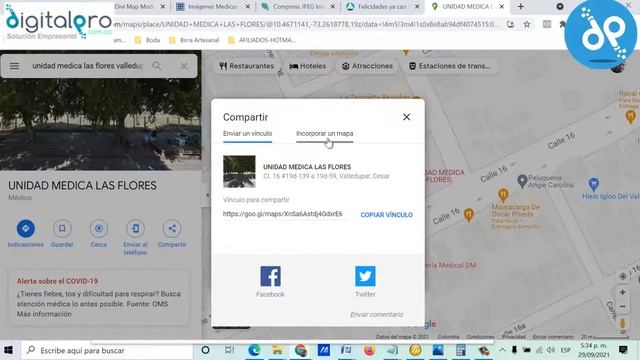This screenshot has height=360, width=640.
Task: Click the browser address bar URL
Action: coord(306,24)
